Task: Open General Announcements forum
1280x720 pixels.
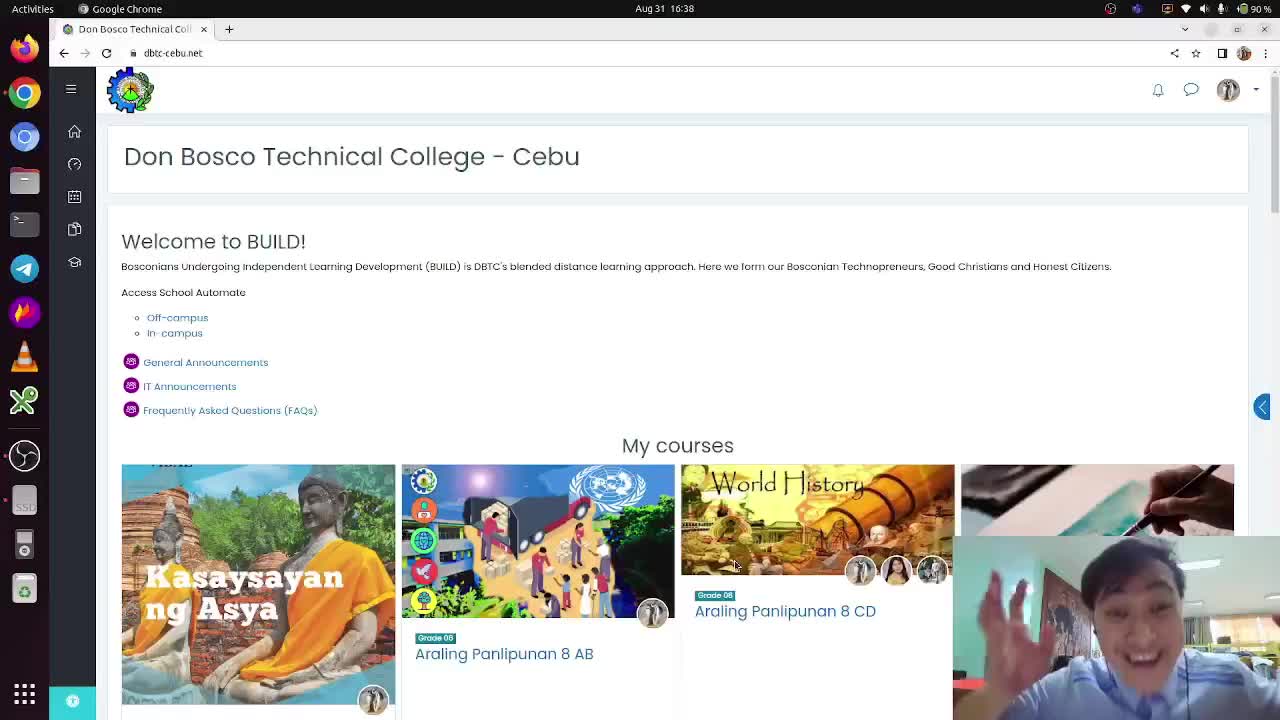Action: 205,362
